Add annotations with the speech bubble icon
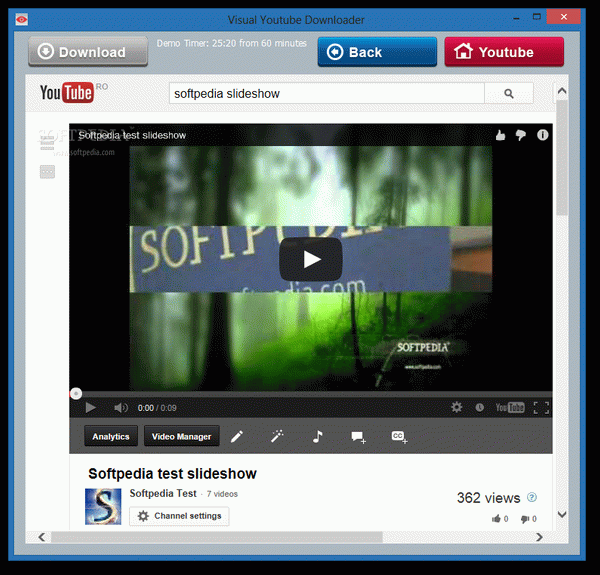Screen dimensions: 600x575 click(x=358, y=437)
